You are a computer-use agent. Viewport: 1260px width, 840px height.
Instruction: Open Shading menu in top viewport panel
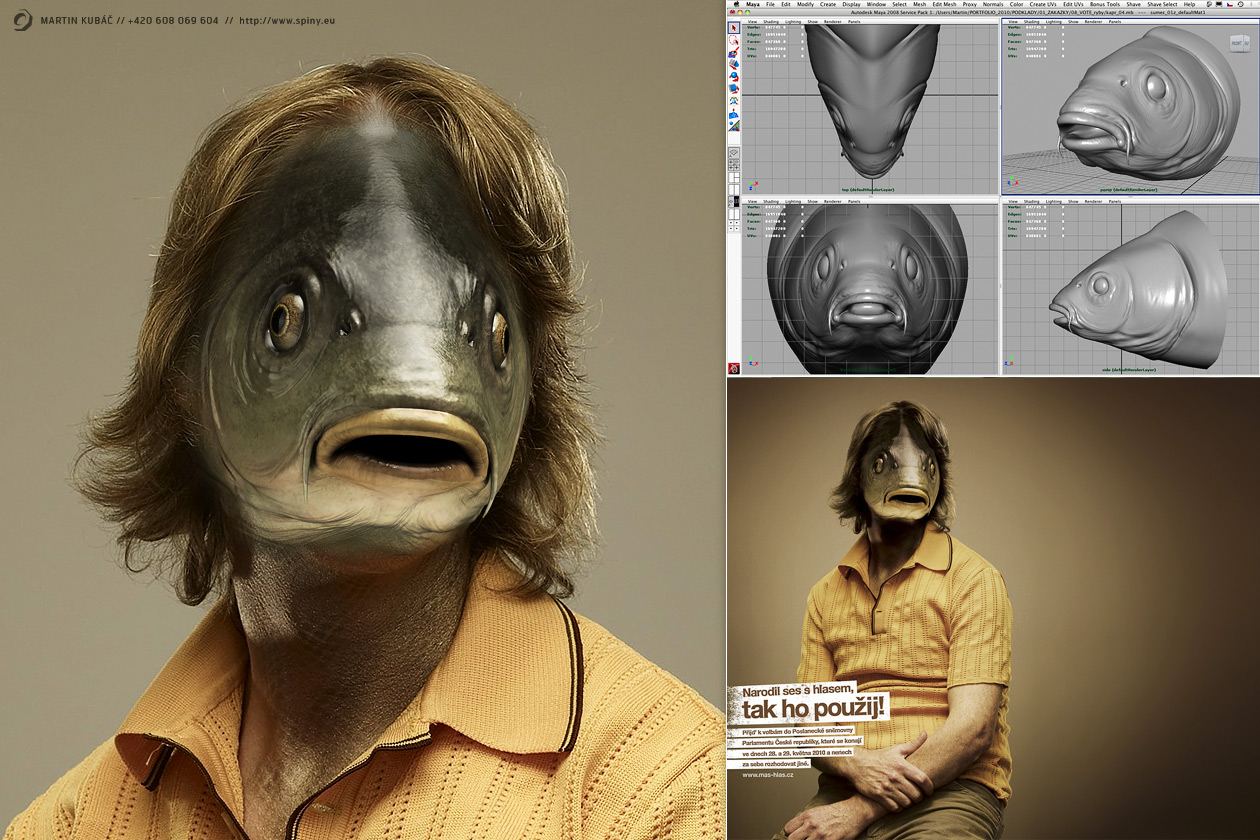pos(771,21)
